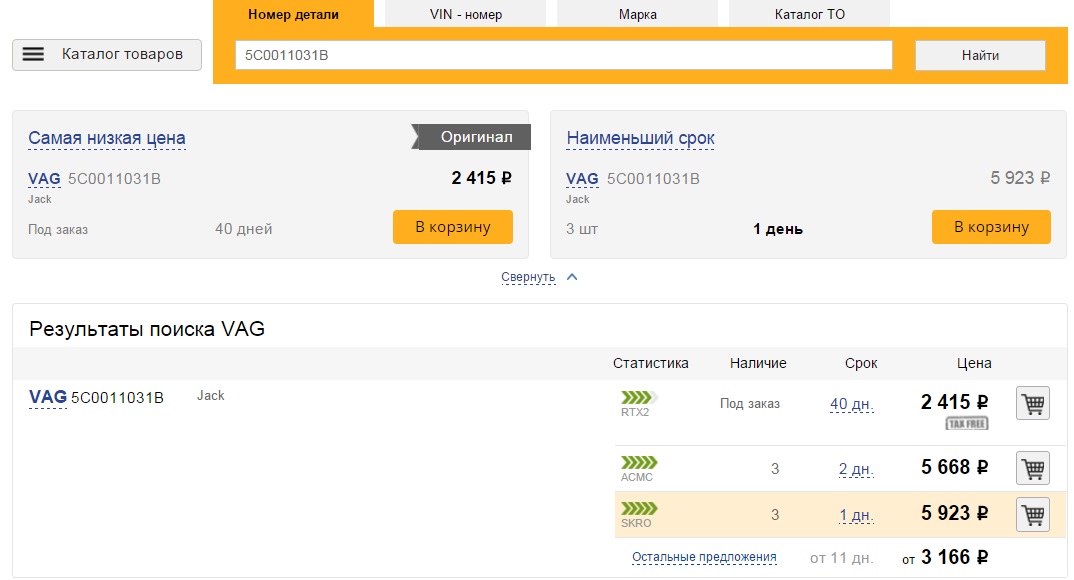Click the VAG brand link in shortest delivery card

(x=582, y=179)
